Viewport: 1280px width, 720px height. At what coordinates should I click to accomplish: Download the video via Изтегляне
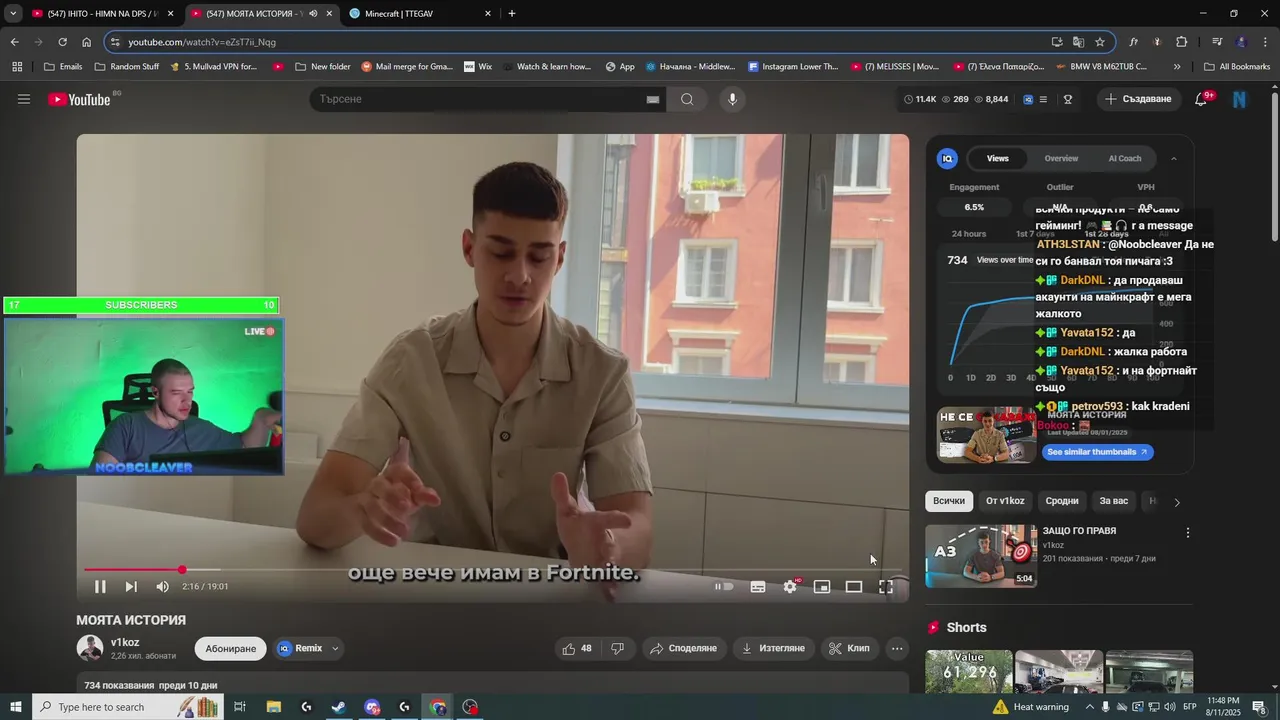pos(773,648)
